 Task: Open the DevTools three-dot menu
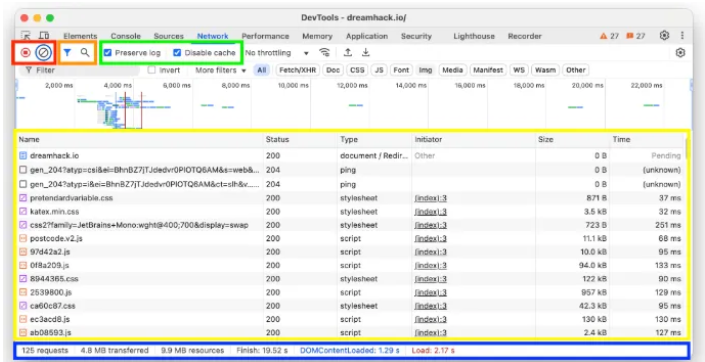(x=682, y=36)
